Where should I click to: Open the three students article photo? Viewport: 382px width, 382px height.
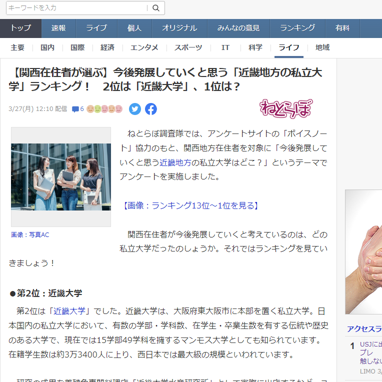61,177
